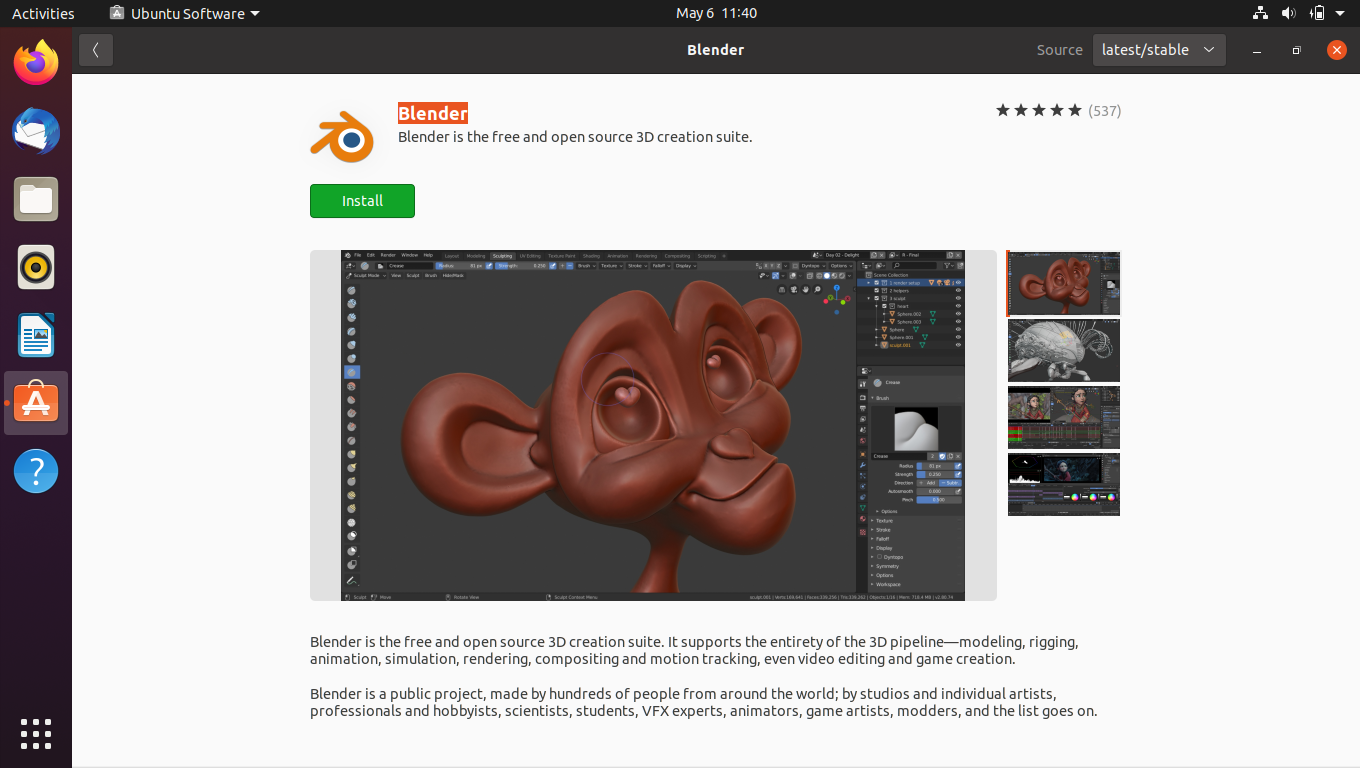The width and height of the screenshot is (1360, 768).
Task: Click the Show Applications grid icon
Action: 35,734
